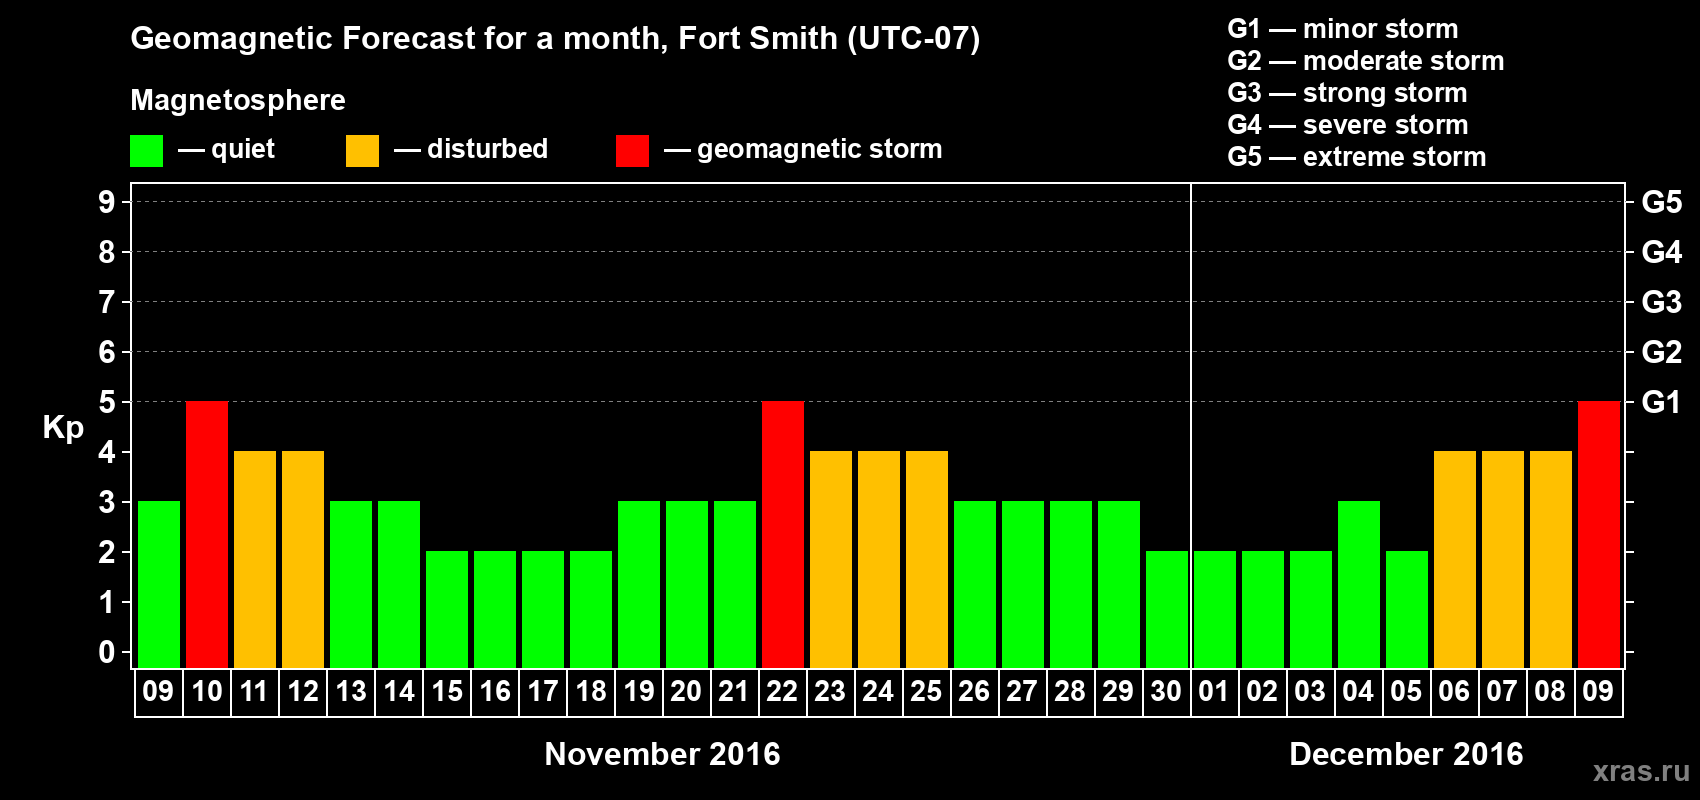Click the December 2016 month label
Viewport: 1700px width, 800px height.
[x=1406, y=754]
